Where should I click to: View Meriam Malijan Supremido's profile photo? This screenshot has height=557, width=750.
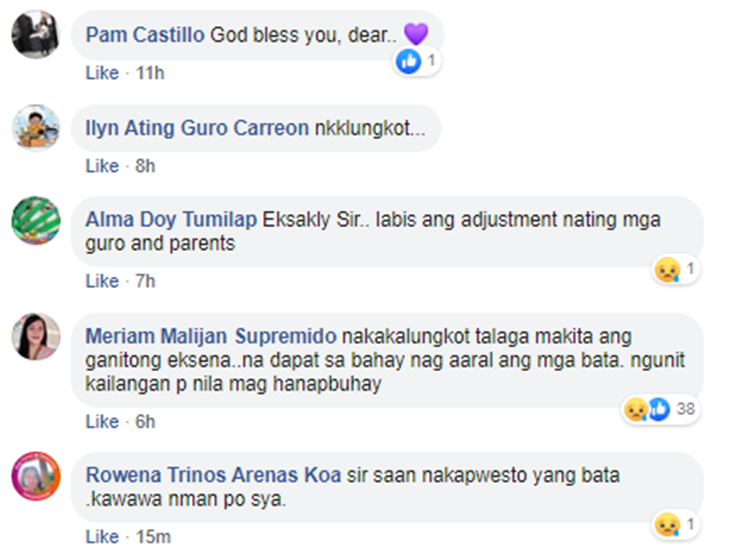click(35, 336)
